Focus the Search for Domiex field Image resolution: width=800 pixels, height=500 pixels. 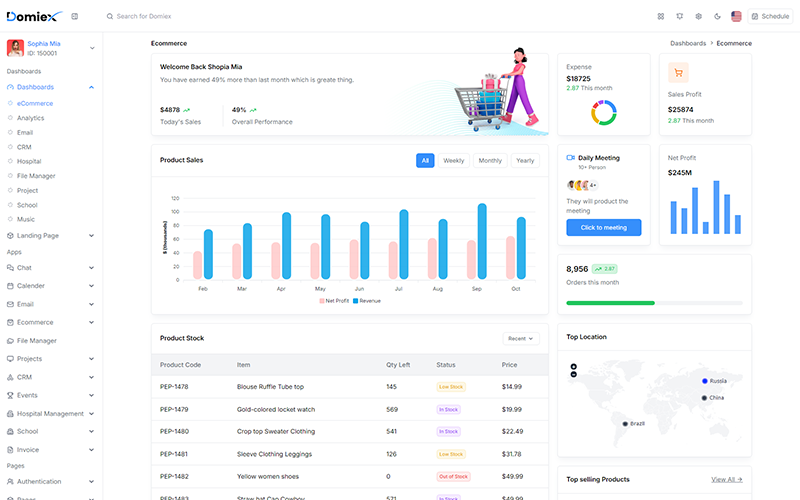point(144,16)
